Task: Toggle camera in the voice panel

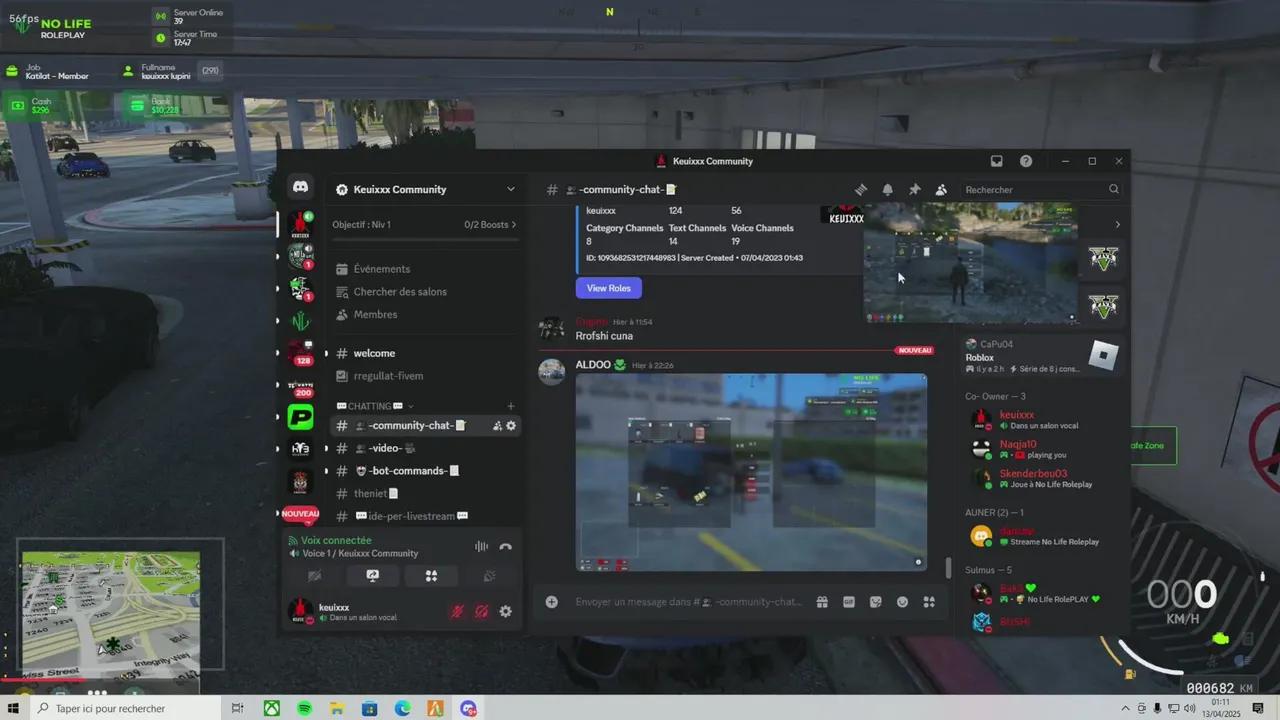Action: click(314, 576)
